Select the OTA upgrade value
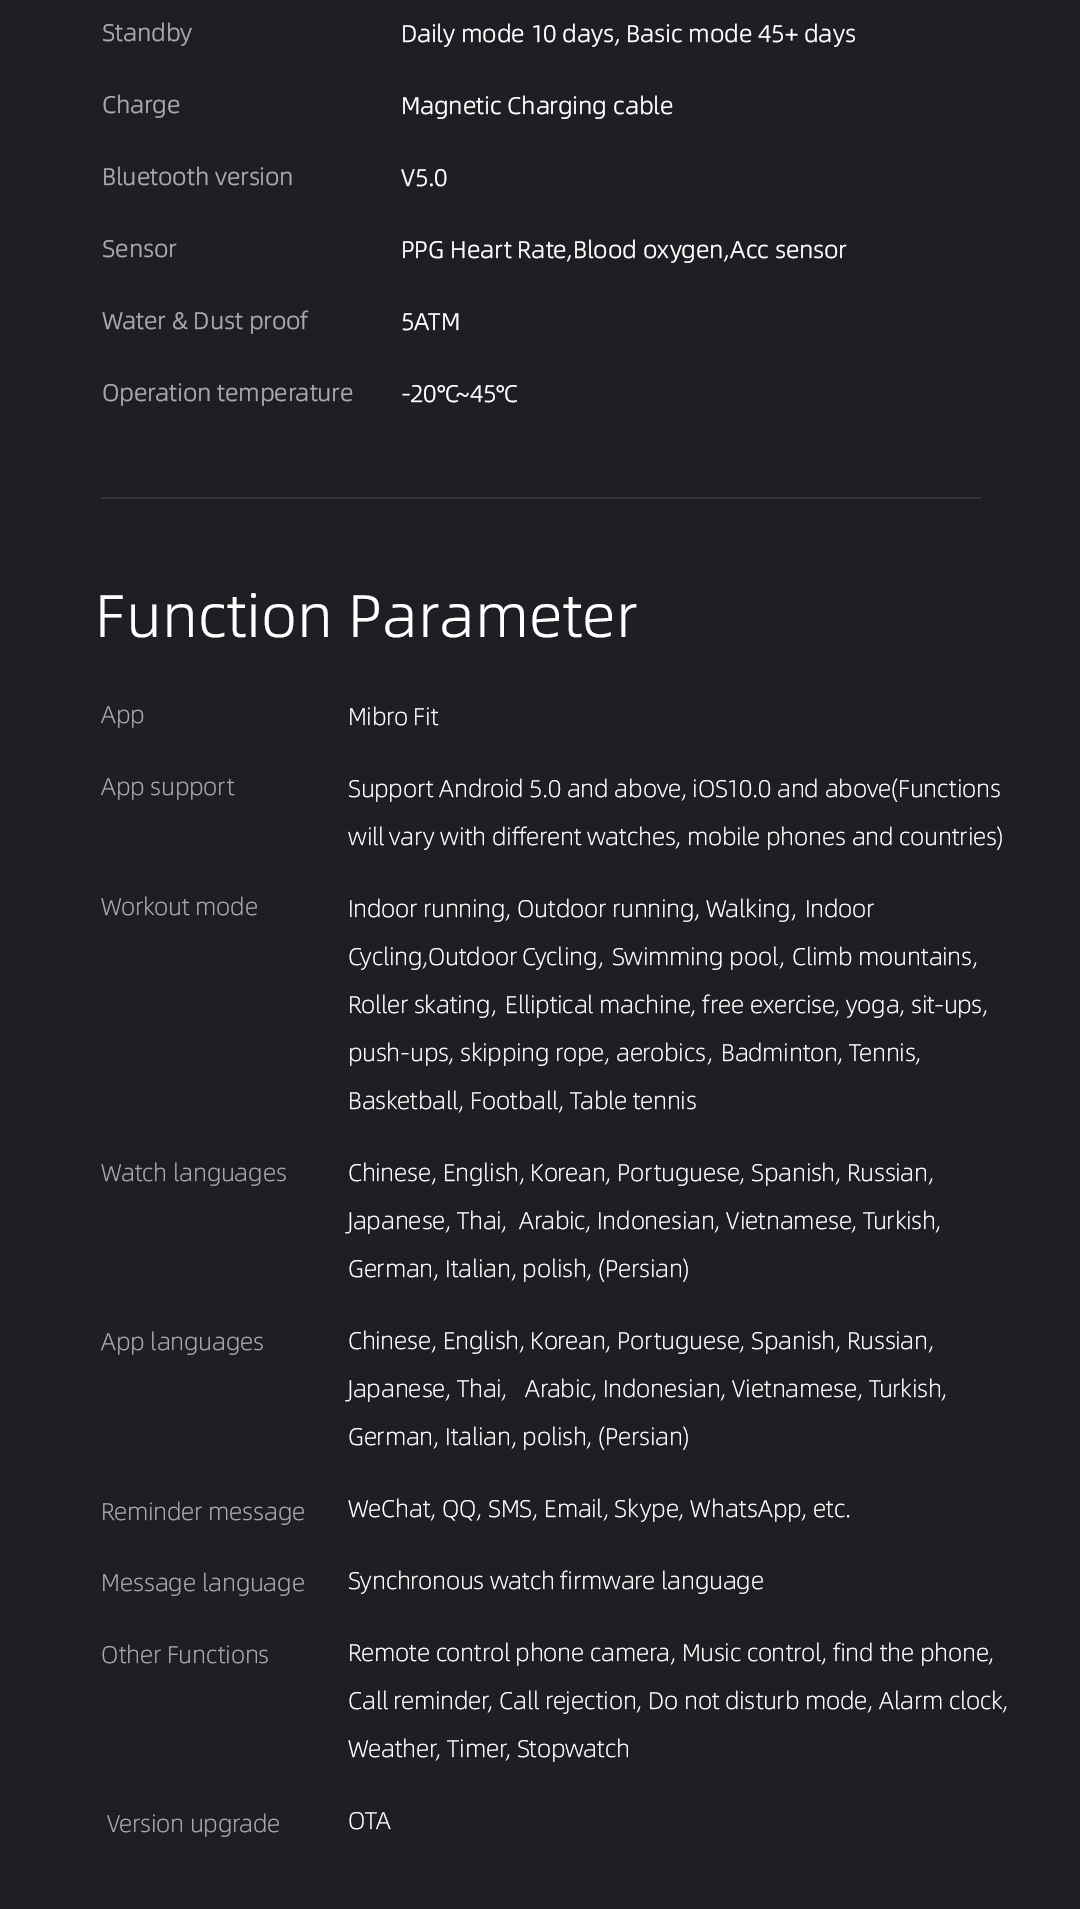The image size is (1080, 1909). [369, 1821]
